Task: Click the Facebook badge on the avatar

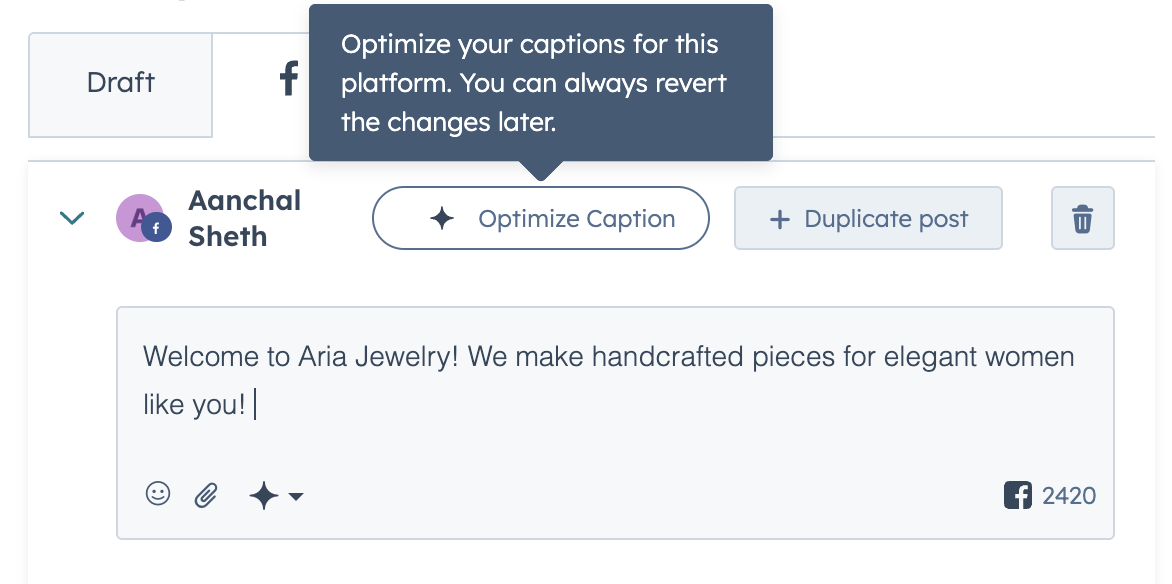Action: [x=157, y=229]
